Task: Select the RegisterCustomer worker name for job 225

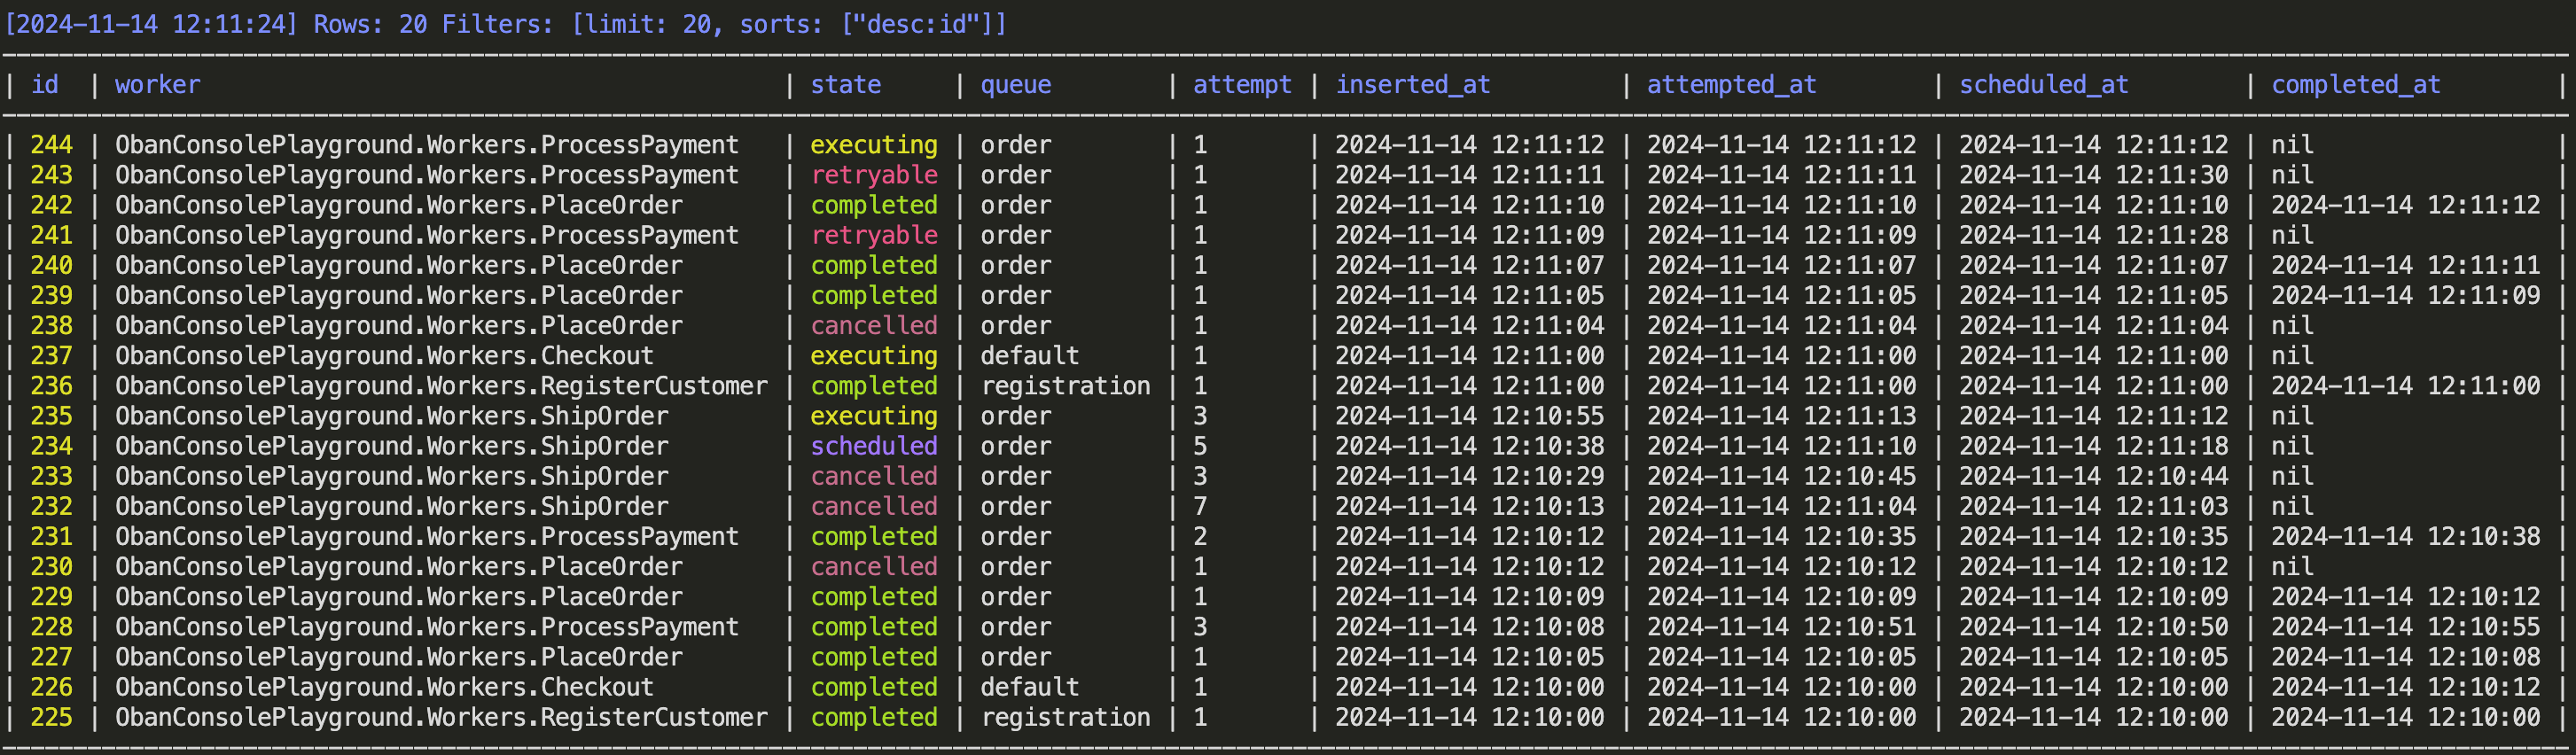Action: [x=441, y=717]
